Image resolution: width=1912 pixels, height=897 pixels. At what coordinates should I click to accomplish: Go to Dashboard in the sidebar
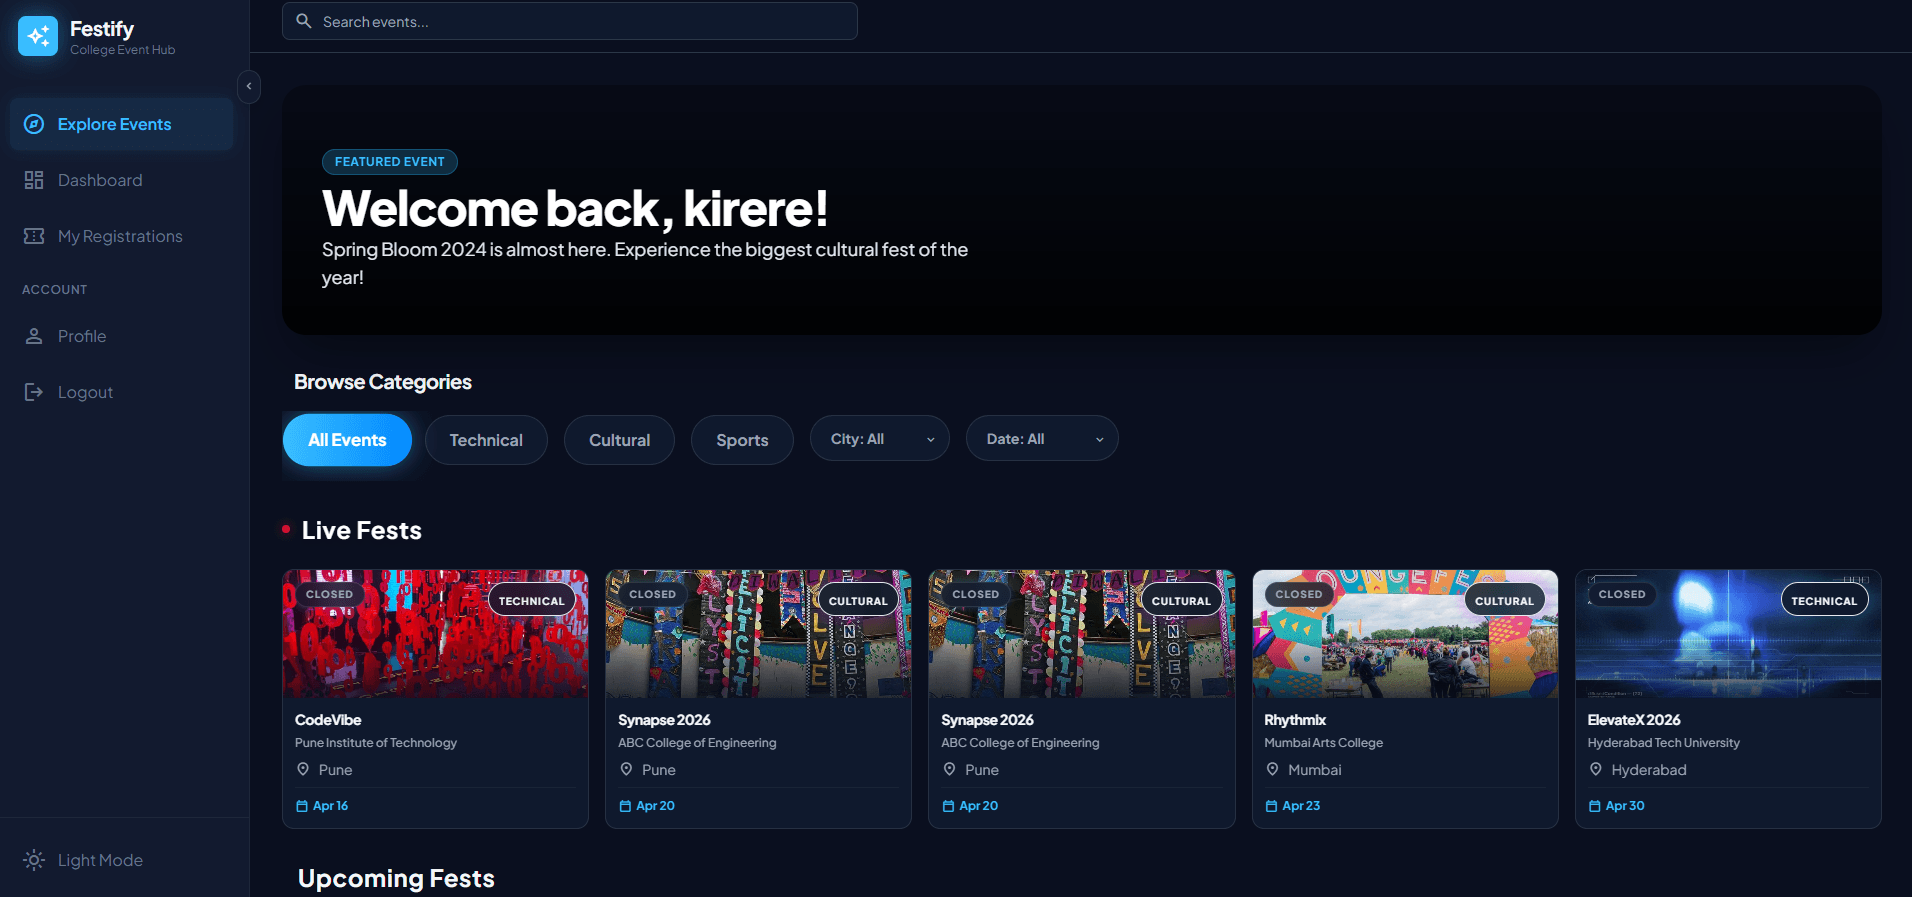click(x=122, y=180)
